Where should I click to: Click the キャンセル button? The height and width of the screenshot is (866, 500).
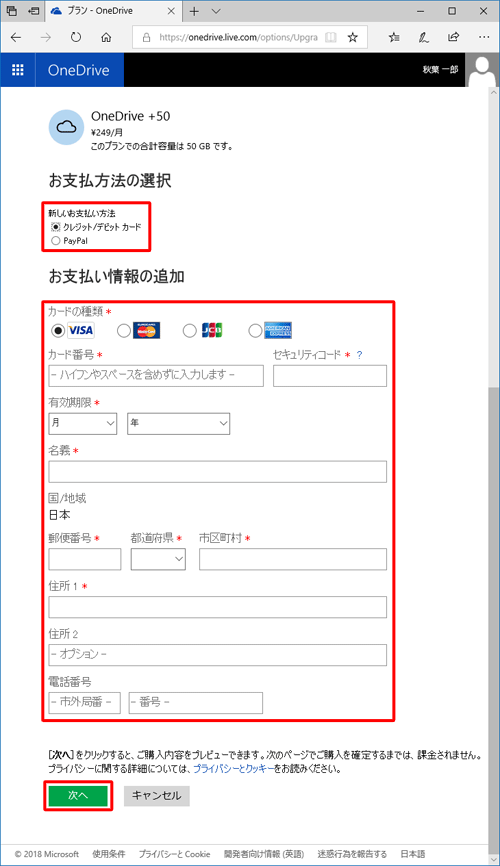156,796
